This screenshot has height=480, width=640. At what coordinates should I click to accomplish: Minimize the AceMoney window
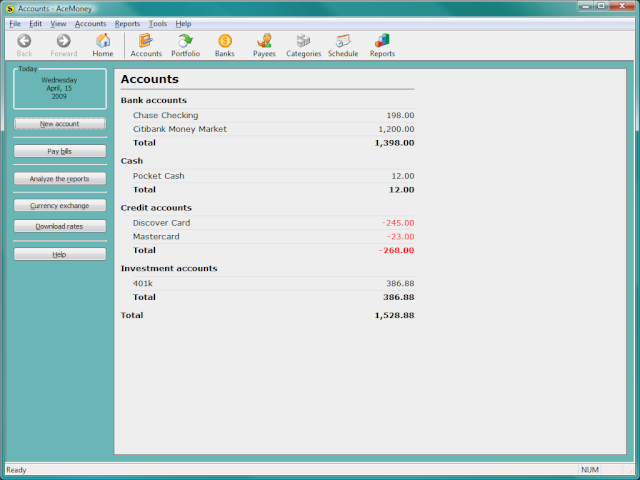click(x=586, y=6)
